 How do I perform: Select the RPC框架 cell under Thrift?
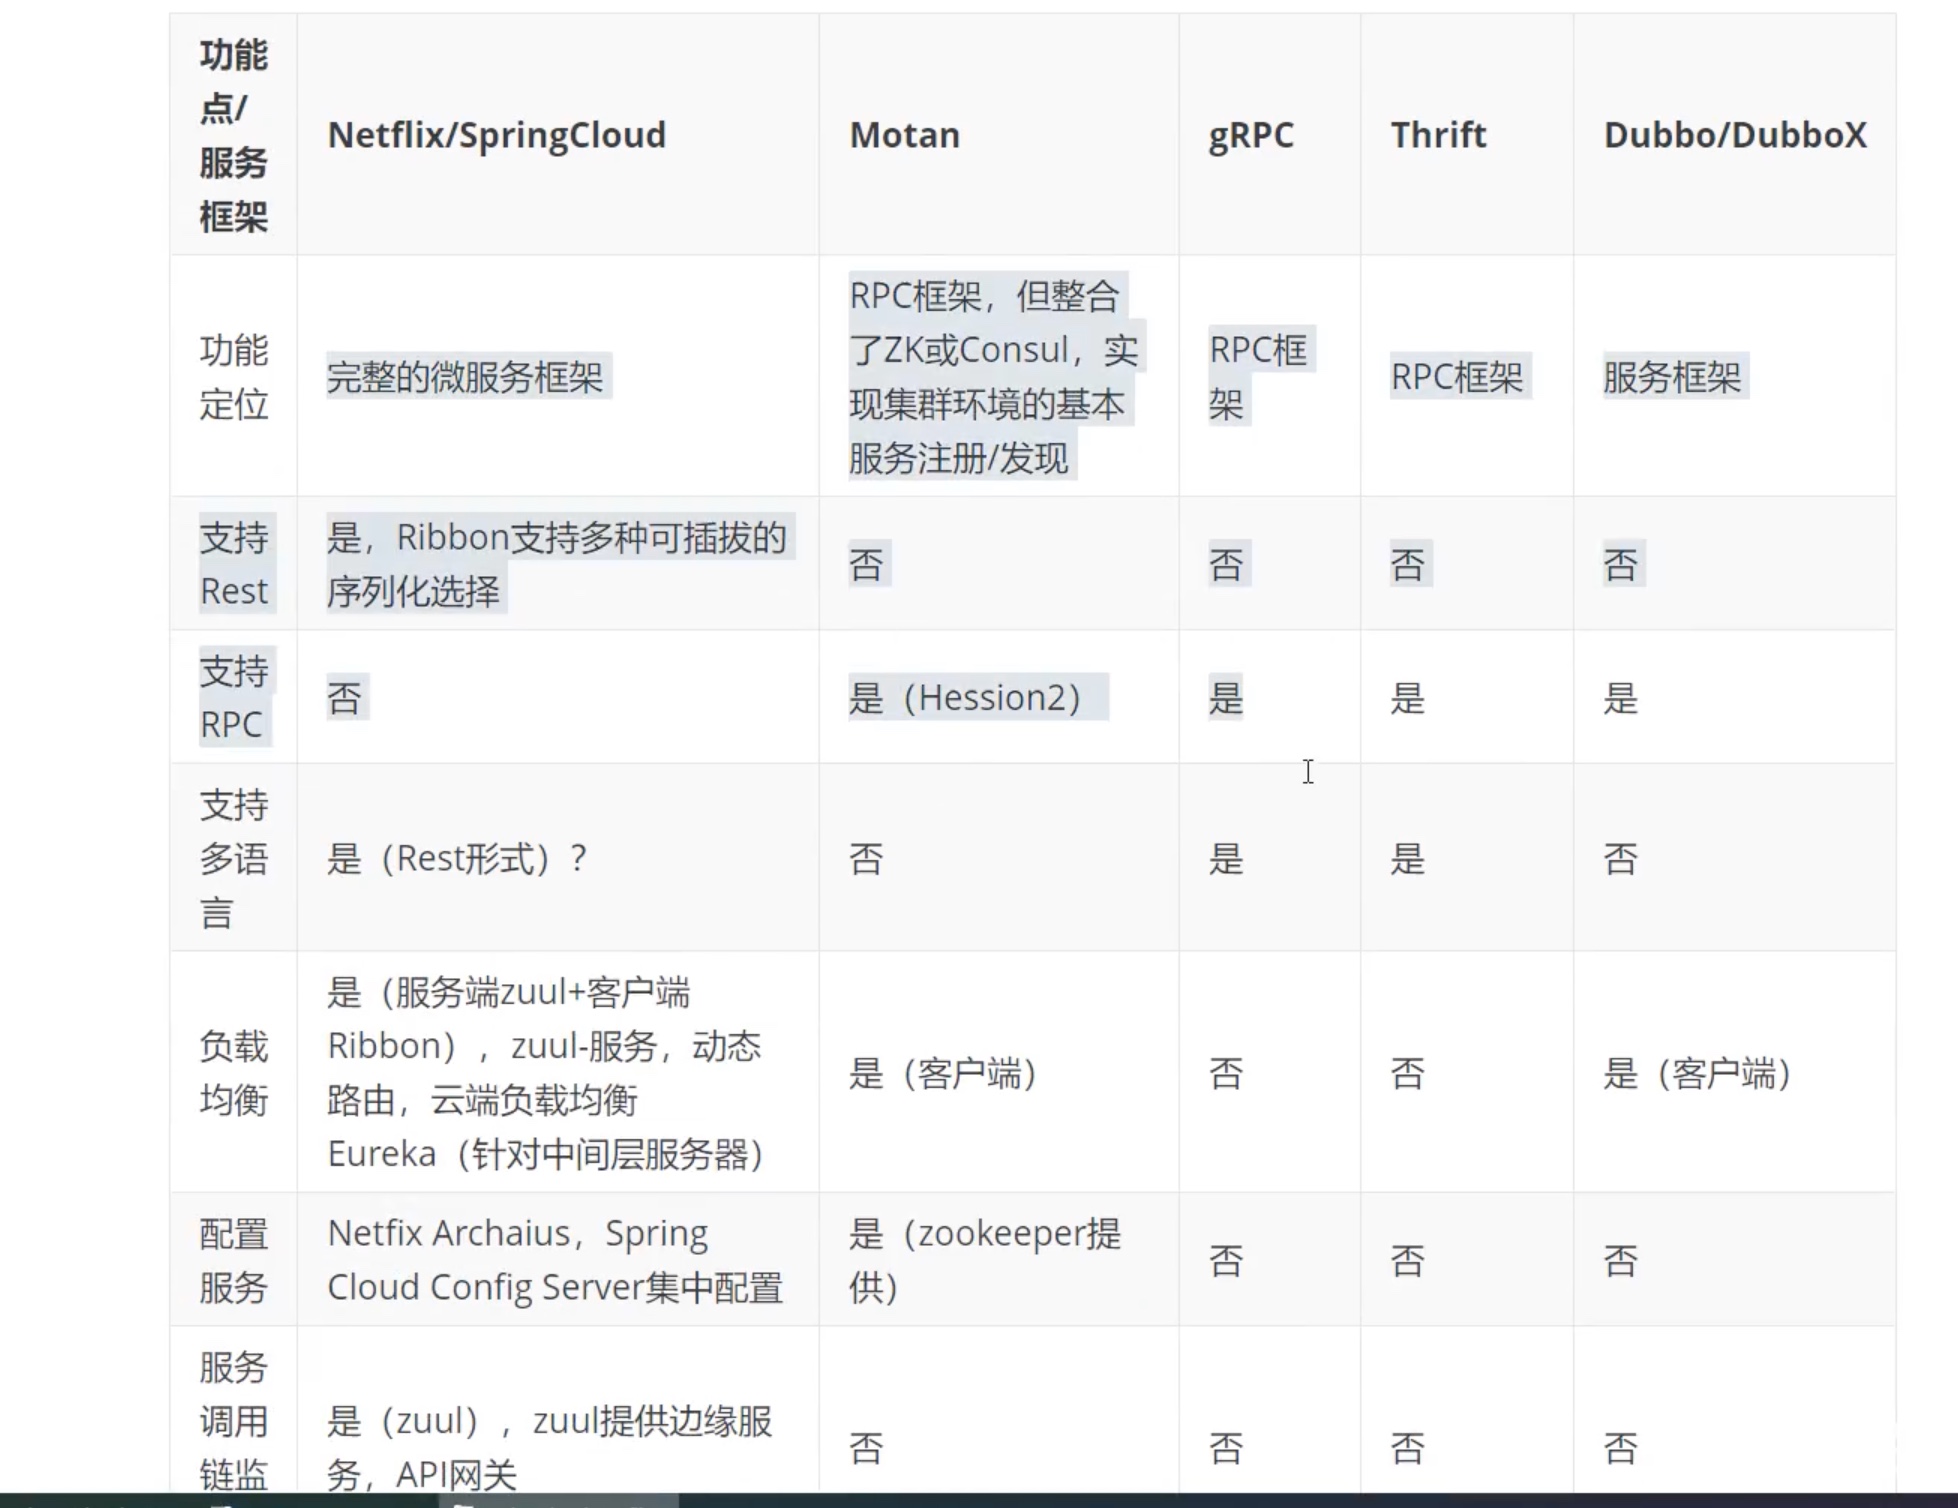point(1460,378)
